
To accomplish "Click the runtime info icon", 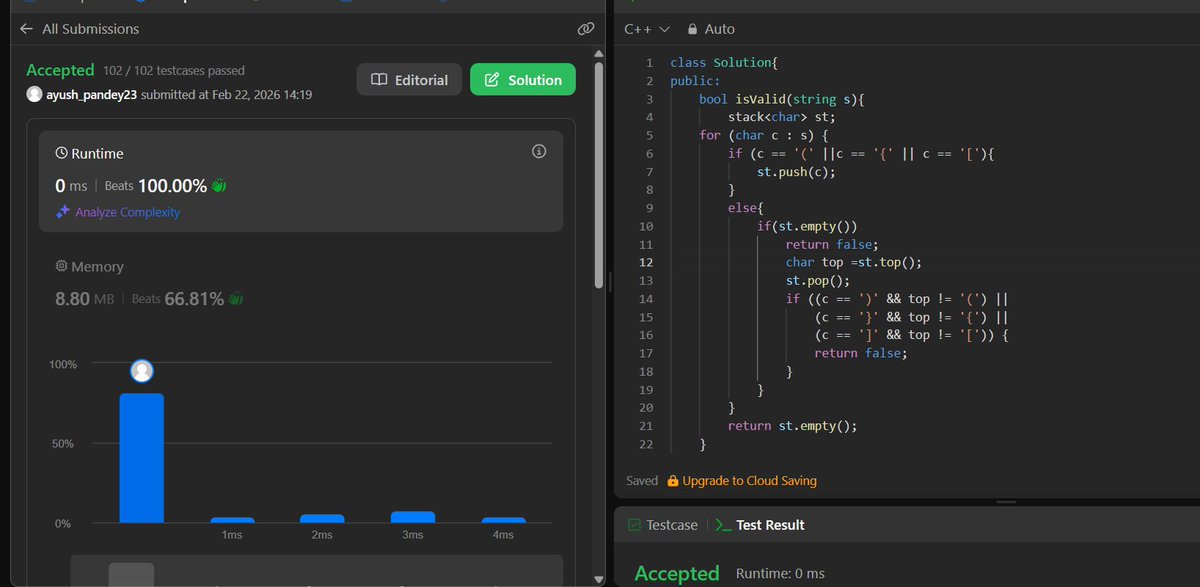I will coord(539,152).
